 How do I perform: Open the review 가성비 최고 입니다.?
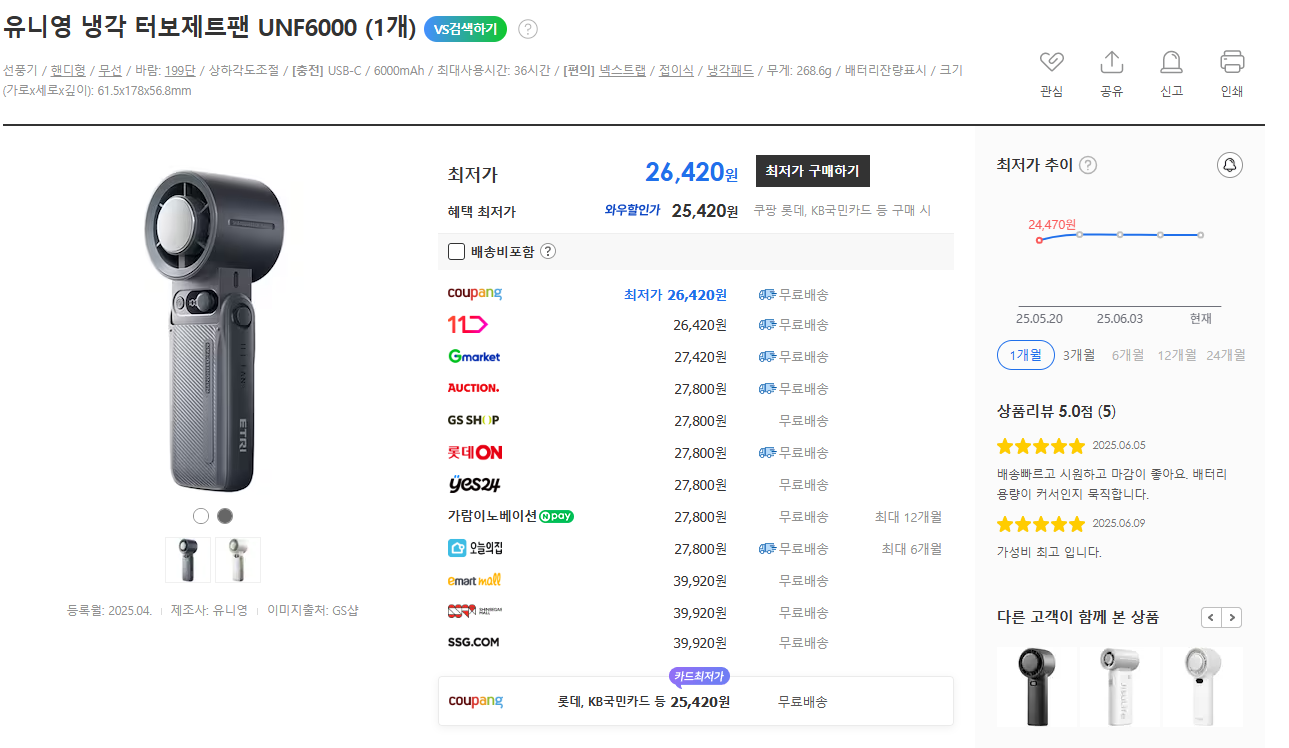[1049, 552]
